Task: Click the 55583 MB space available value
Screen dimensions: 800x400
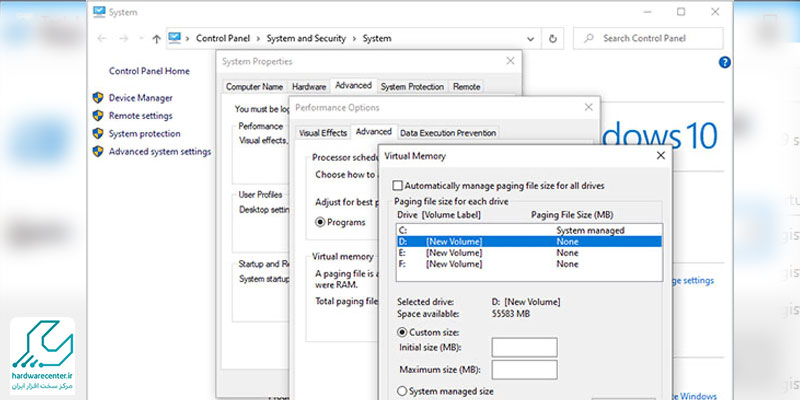Action: (x=510, y=314)
